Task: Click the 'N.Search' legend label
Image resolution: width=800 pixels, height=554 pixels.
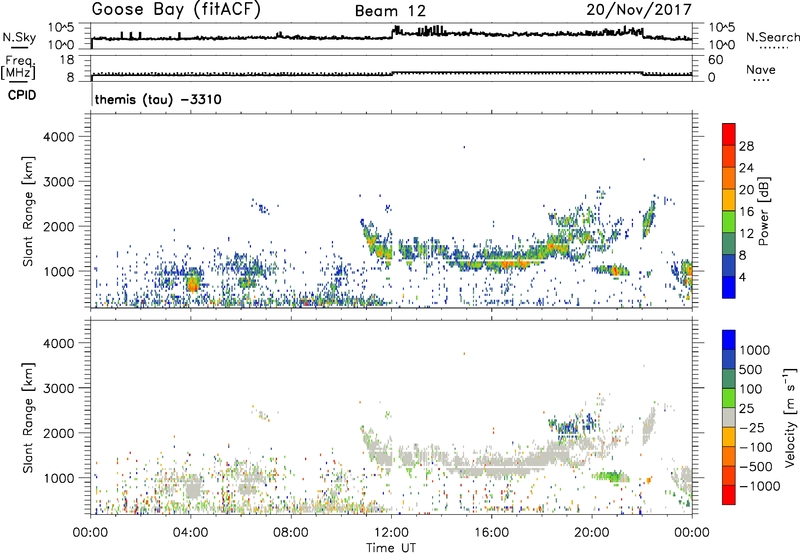Action: pos(773,37)
